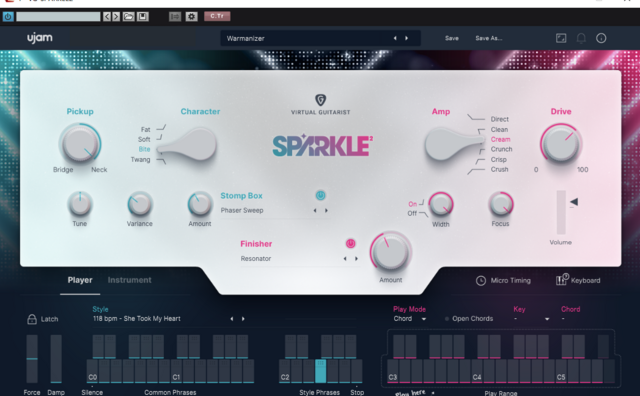Enable the Open Chords option
The image size is (640, 396).
447,319
